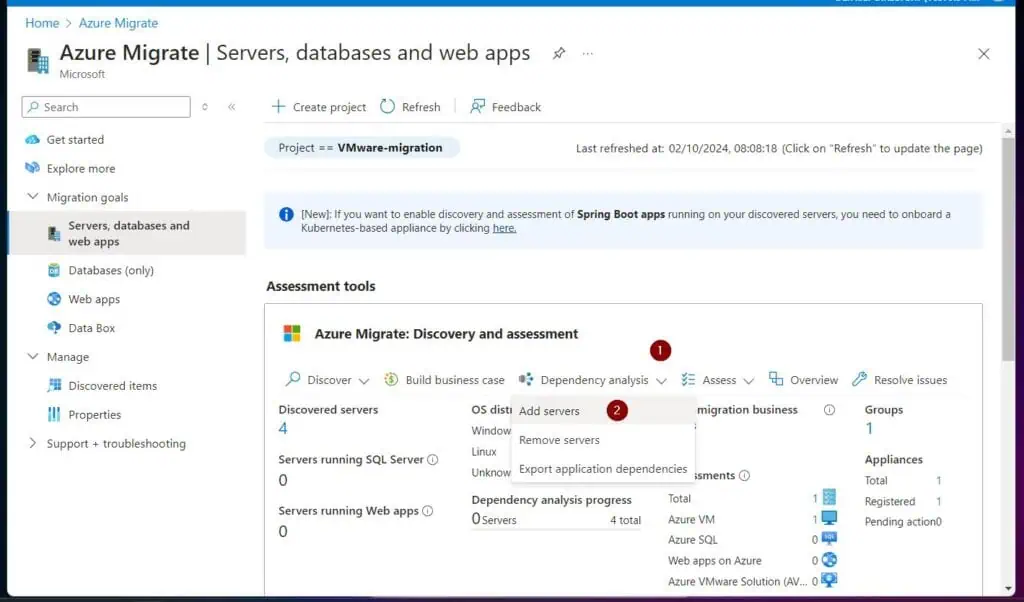The height and width of the screenshot is (602, 1024).
Task: Click the Azure SQL icon in assessments list
Action: coord(829,539)
